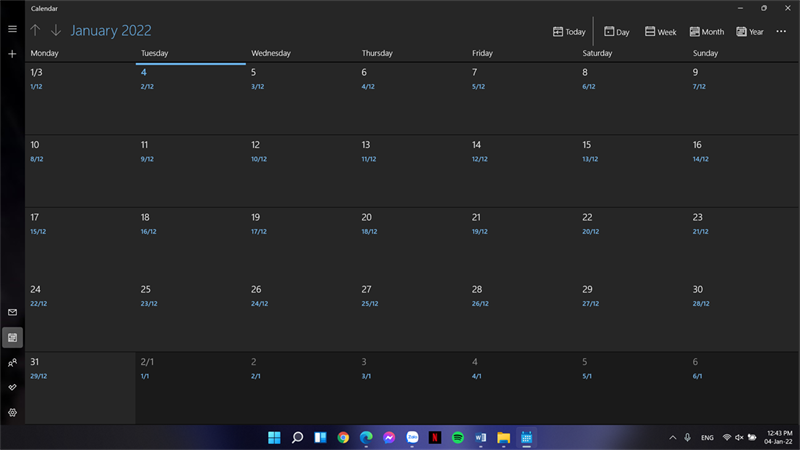Select today's date cell, Tuesday 4
This screenshot has width=800, height=450.
(191, 98)
